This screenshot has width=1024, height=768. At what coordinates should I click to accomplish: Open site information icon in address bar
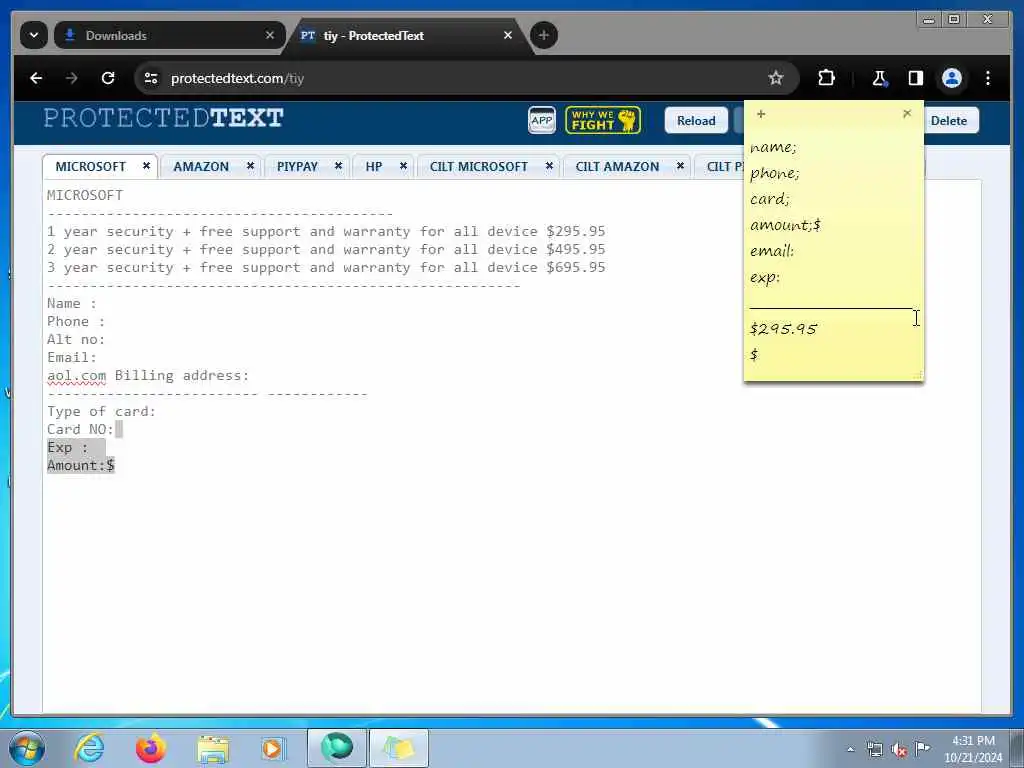tap(151, 78)
